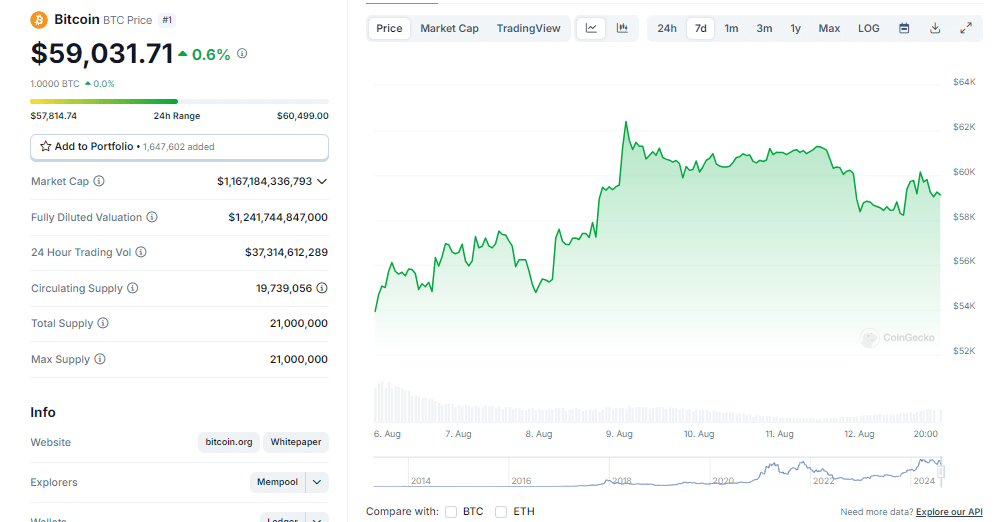Enable the BTC compare checkbox

pyautogui.click(x=452, y=512)
